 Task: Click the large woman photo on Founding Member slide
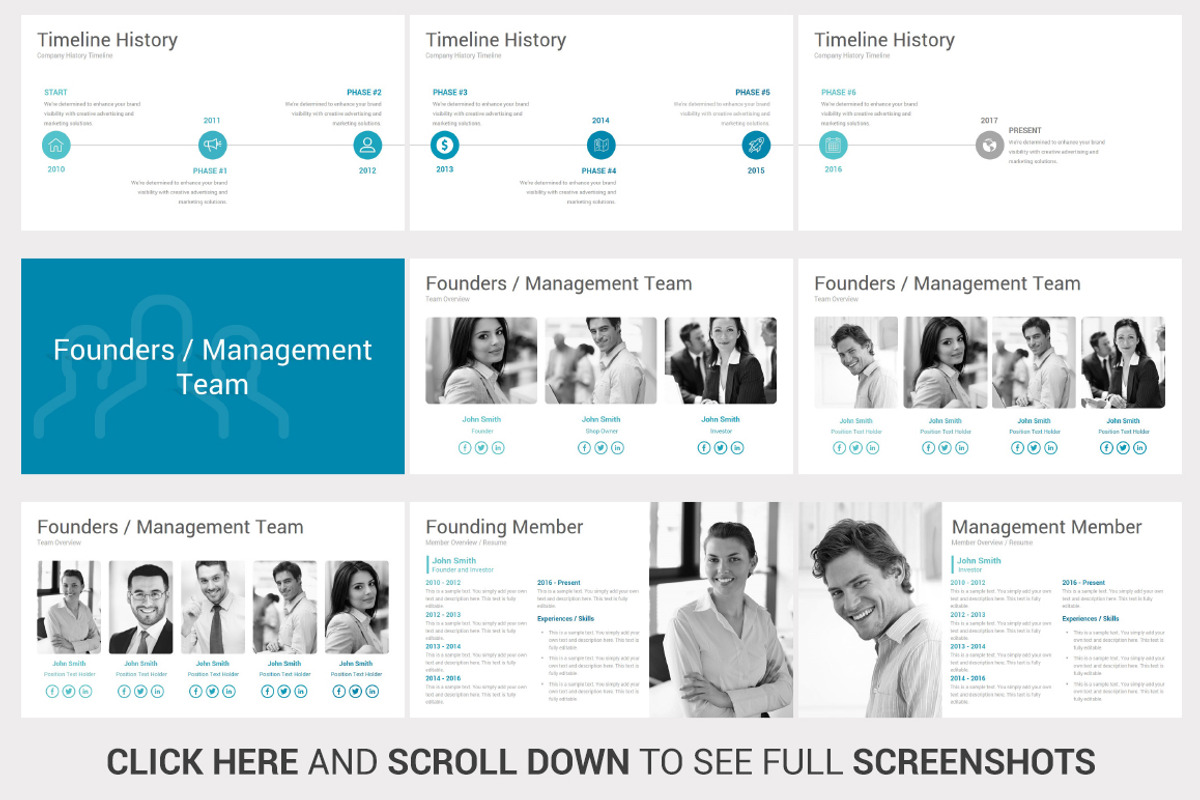tap(722, 610)
